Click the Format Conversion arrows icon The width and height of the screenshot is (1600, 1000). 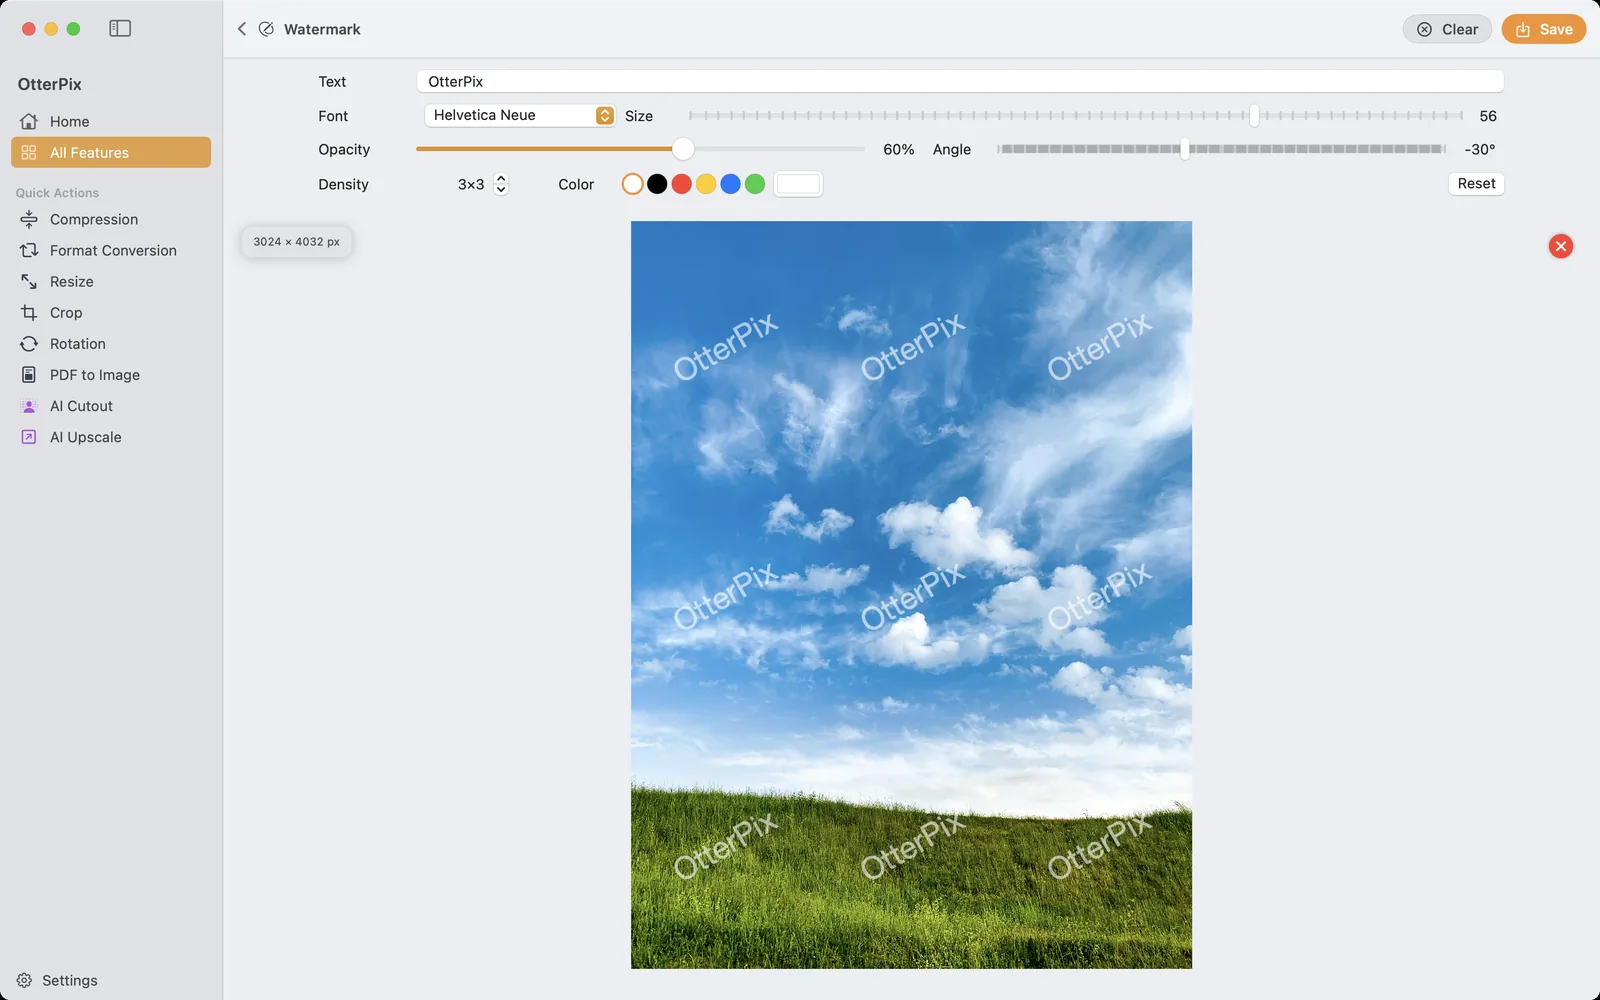(x=29, y=250)
